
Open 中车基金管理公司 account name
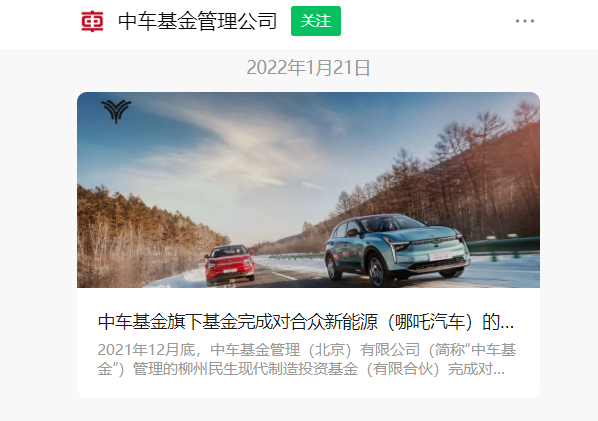coord(198,21)
